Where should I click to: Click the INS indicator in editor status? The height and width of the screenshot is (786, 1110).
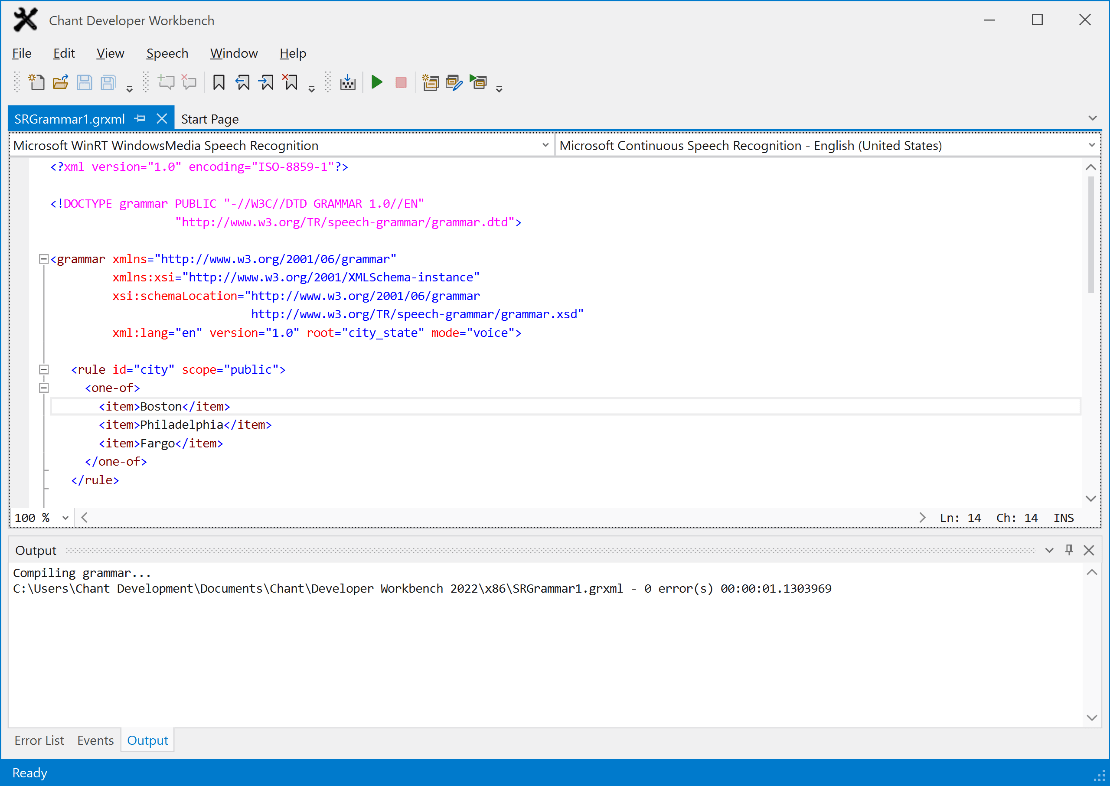1063,518
